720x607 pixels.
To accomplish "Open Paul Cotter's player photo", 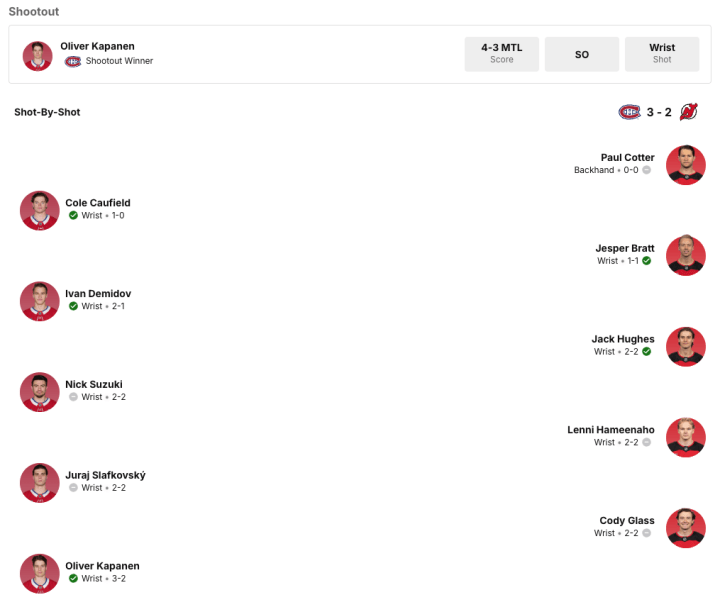I will pos(686,165).
